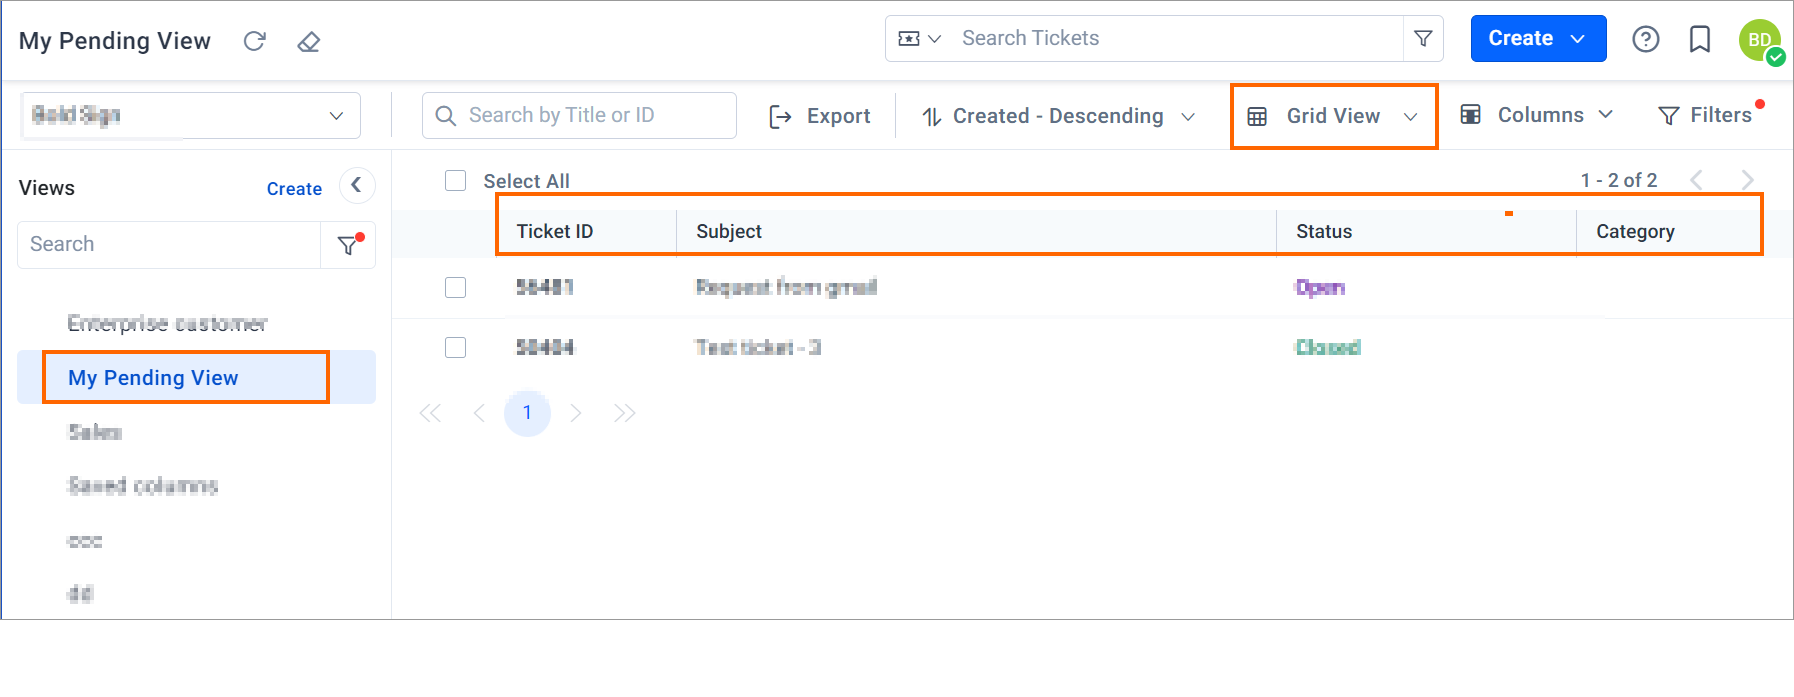Click the refresh icon beside My Pending View

[x=255, y=41]
